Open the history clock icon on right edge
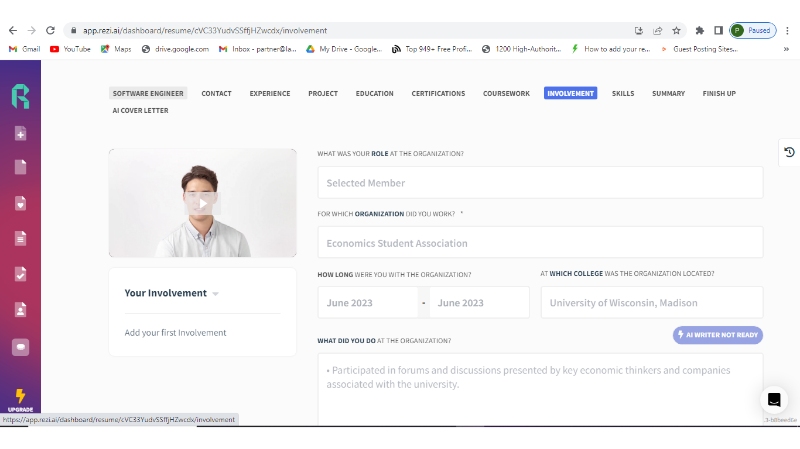800x449 pixels. [789, 152]
